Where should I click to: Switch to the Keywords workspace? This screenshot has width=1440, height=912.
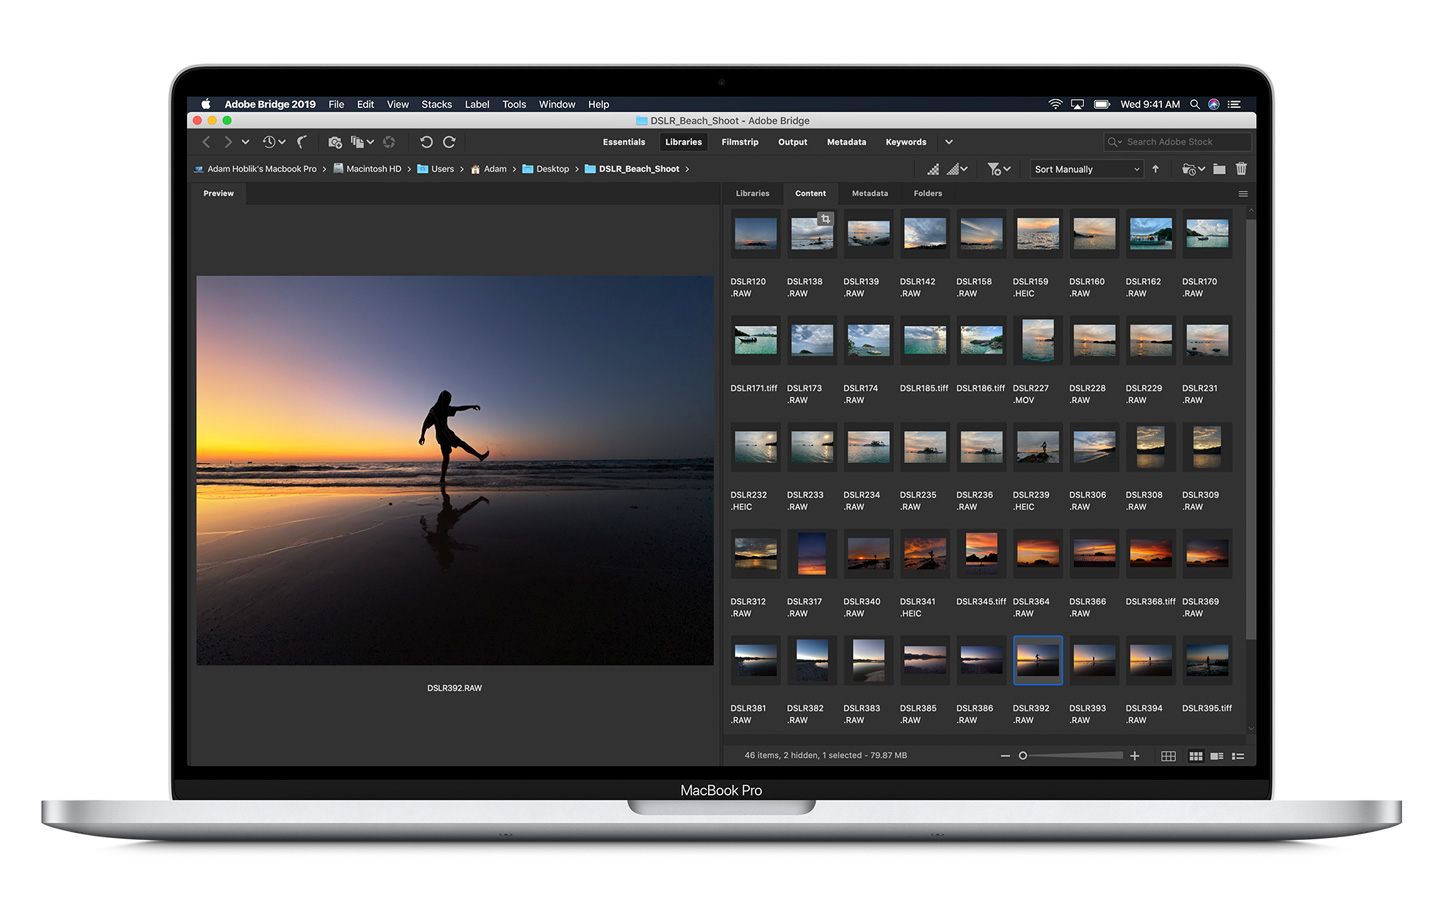[x=906, y=142]
